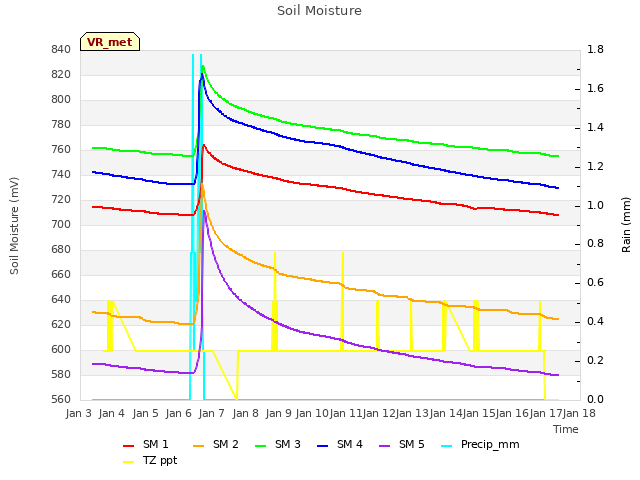Click the Rain (mm) axis label
This screenshot has height=480, width=640.
point(626,225)
